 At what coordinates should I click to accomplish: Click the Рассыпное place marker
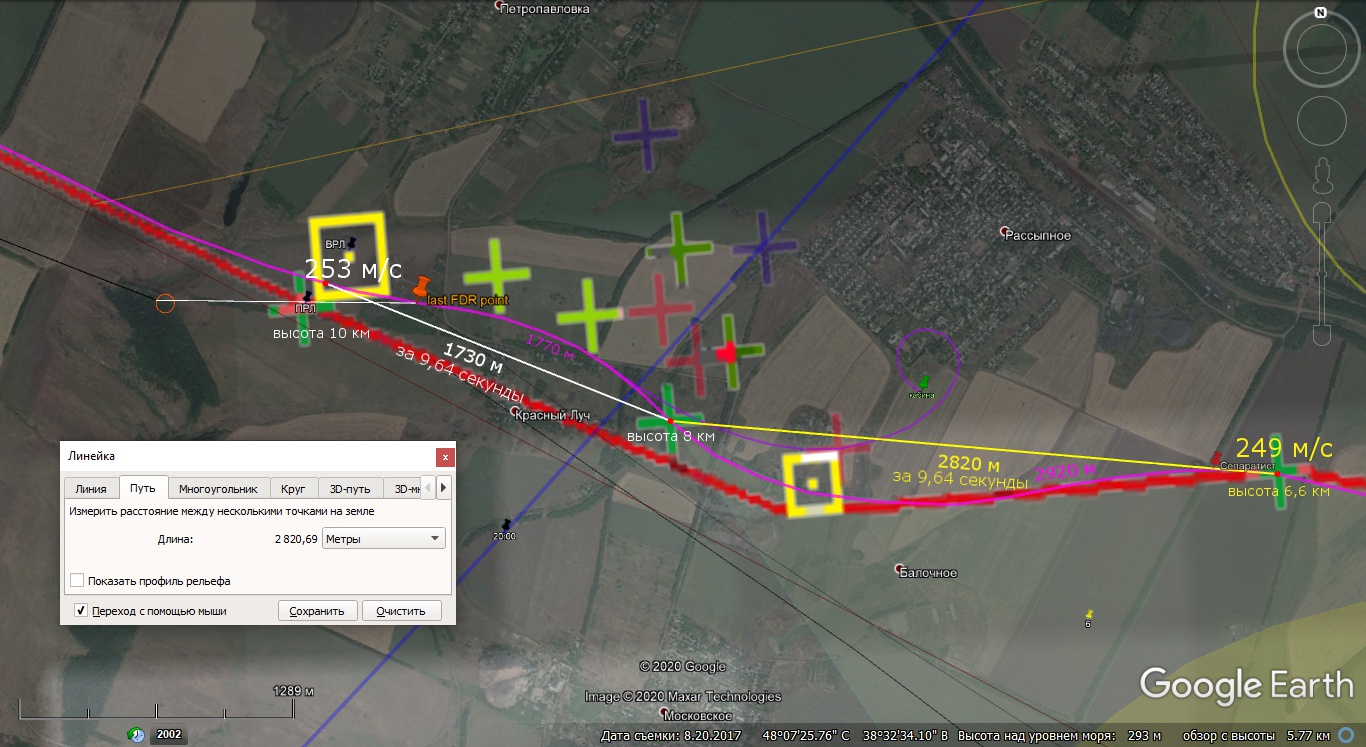pyautogui.click(x=1005, y=233)
